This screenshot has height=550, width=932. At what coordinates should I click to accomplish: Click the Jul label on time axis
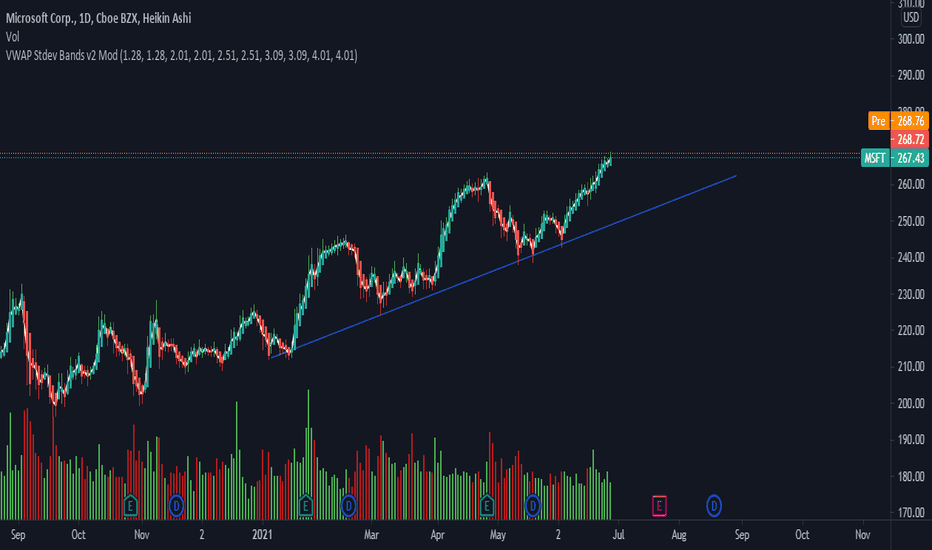619,535
